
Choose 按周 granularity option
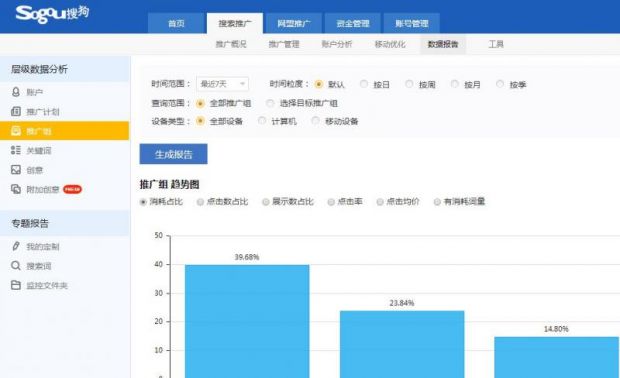(x=409, y=84)
